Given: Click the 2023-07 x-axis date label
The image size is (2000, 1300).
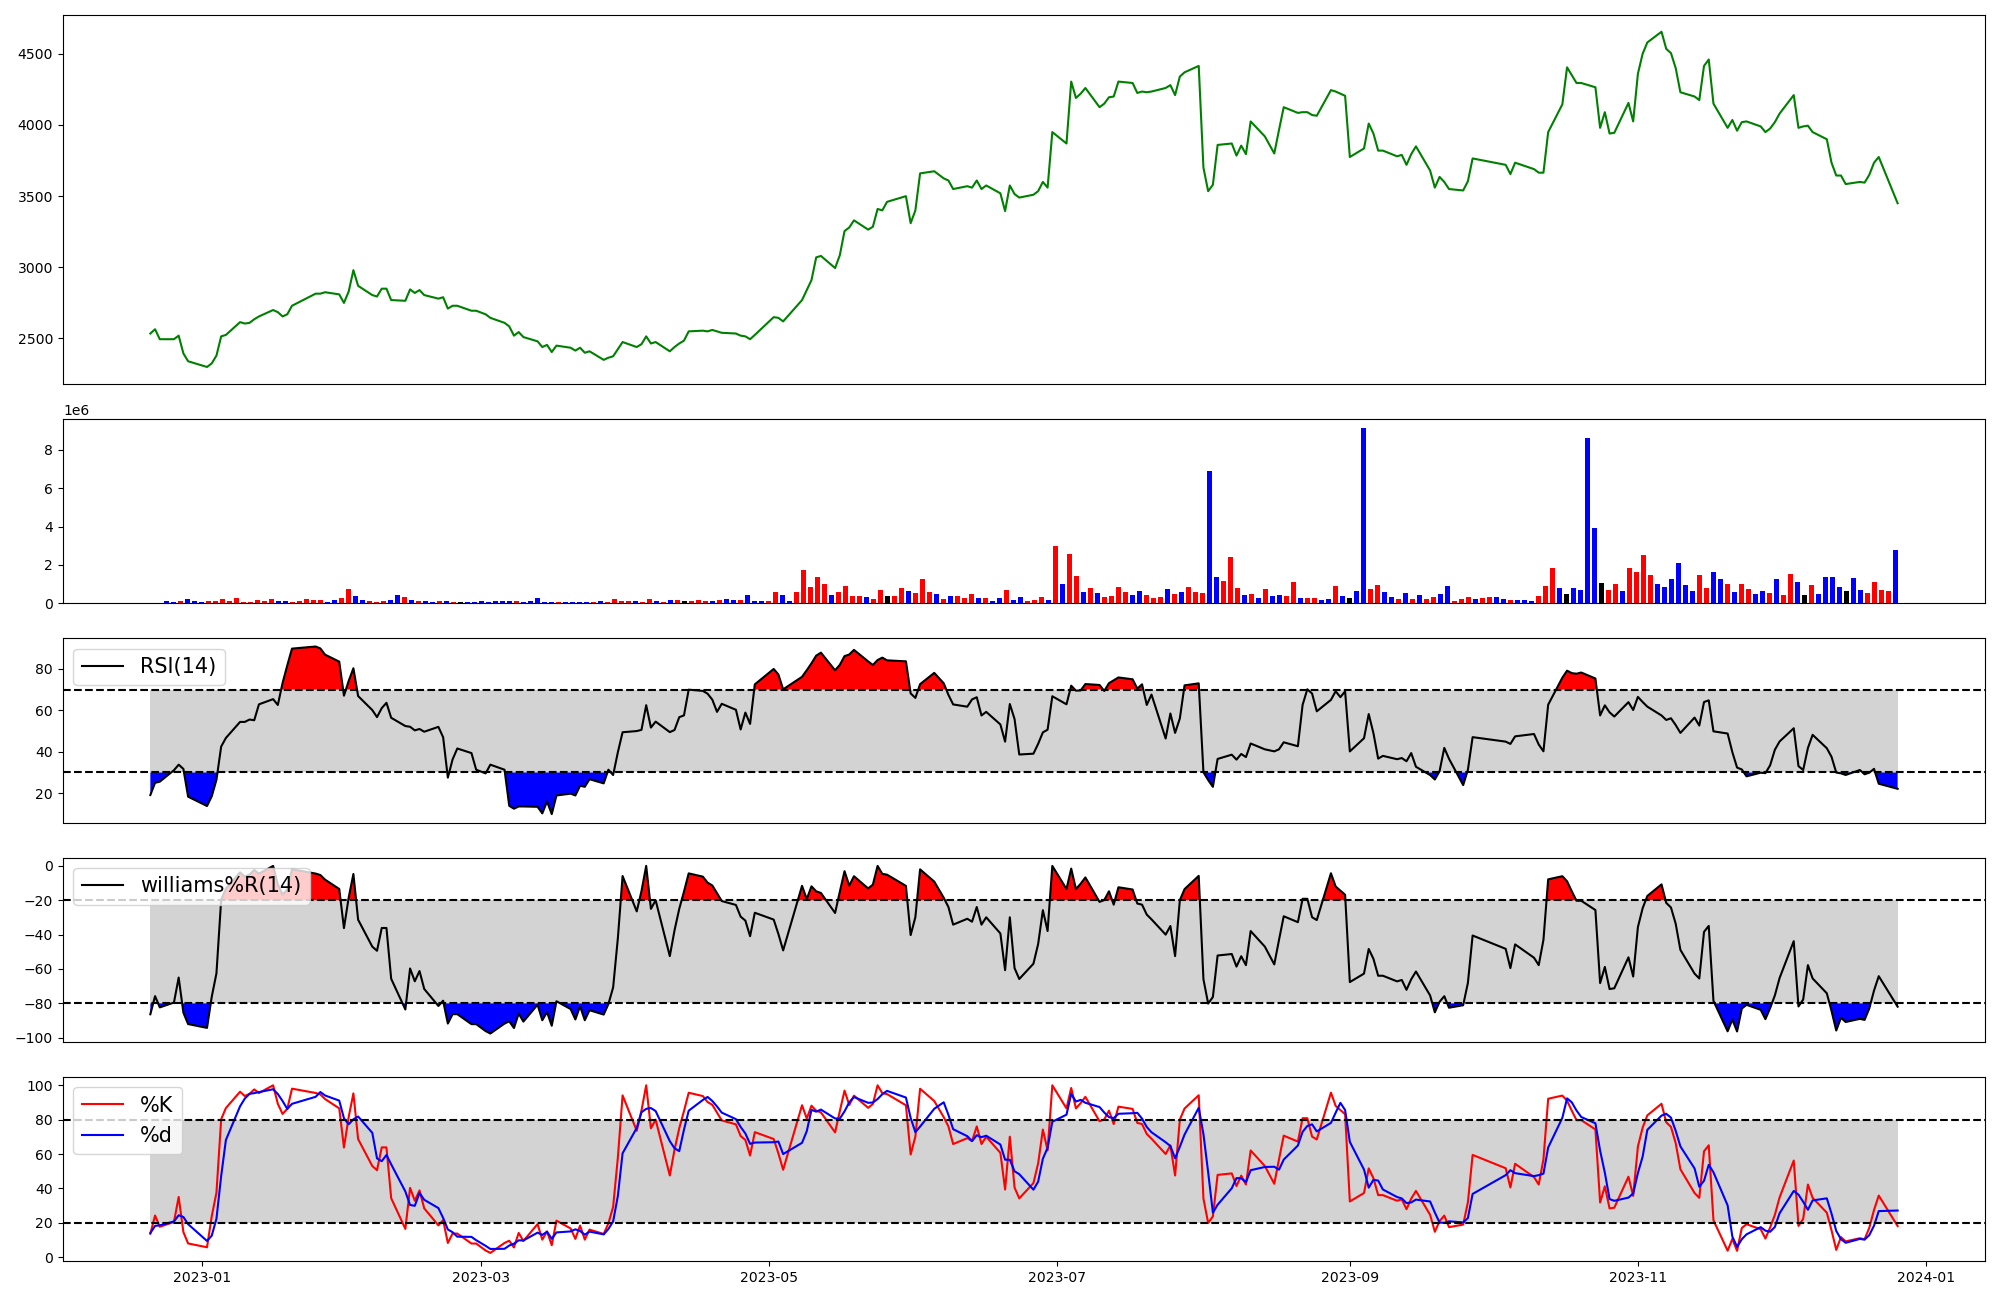Looking at the screenshot, I should pos(1057,1277).
